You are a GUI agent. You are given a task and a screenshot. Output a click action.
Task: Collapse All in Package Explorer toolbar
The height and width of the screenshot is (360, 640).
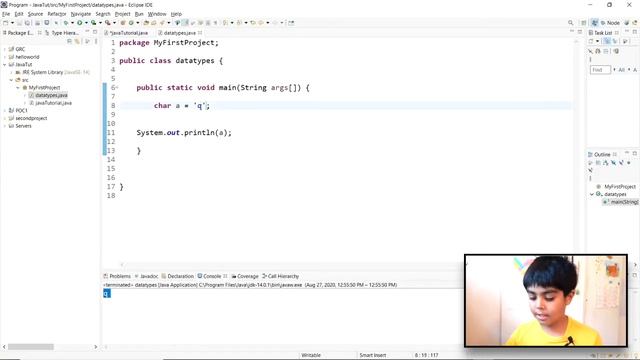69,41
